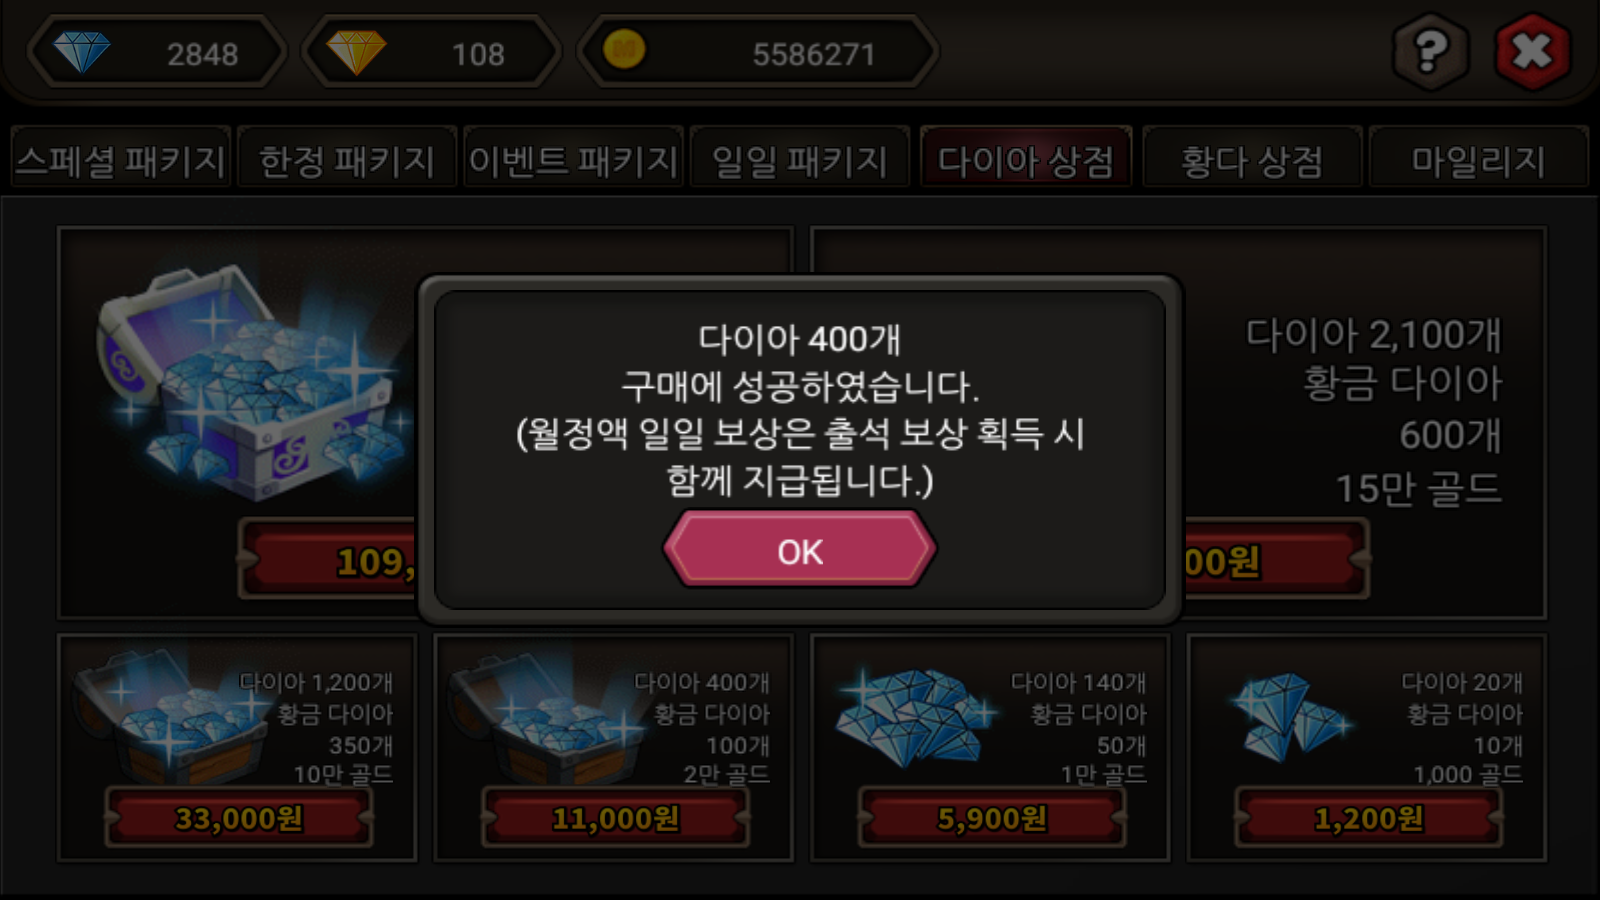Select the 다이아 상점 tab
1600x900 pixels.
[x=1026, y=159]
